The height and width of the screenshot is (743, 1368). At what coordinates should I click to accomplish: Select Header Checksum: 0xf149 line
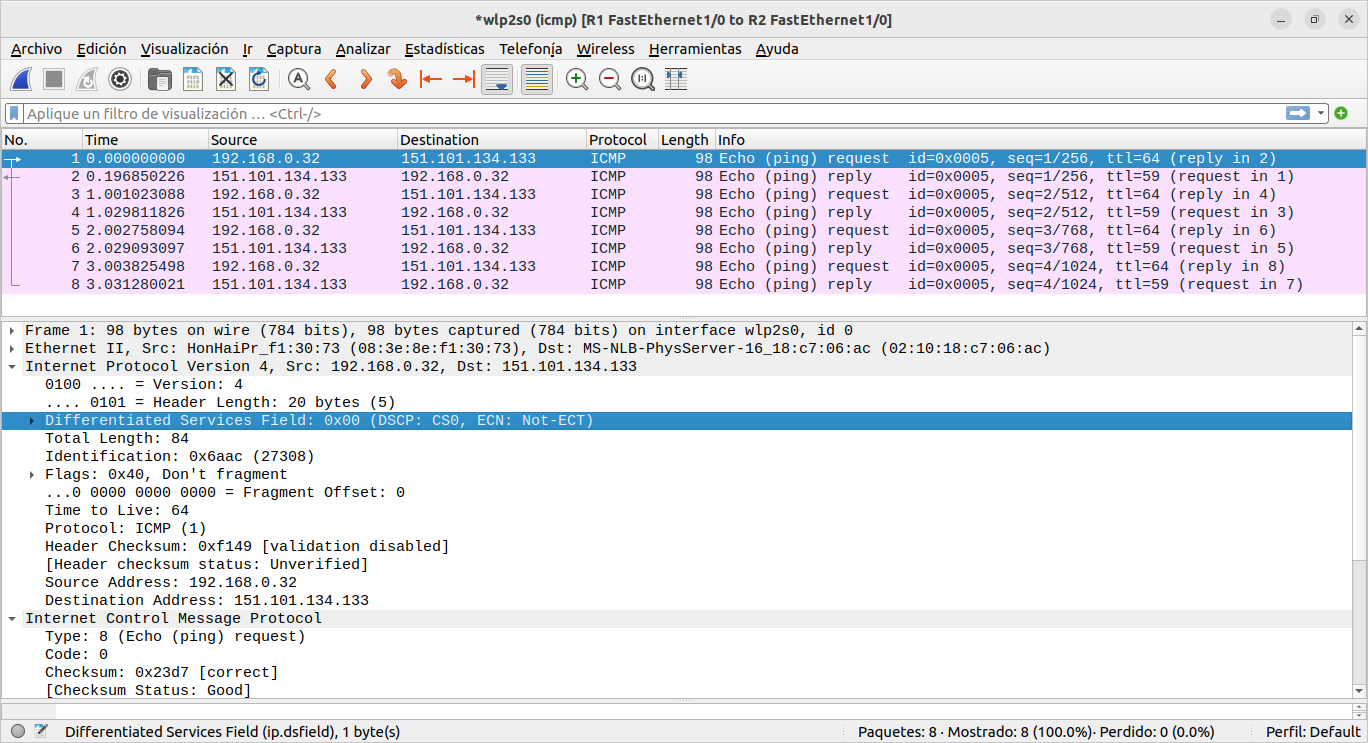247,546
